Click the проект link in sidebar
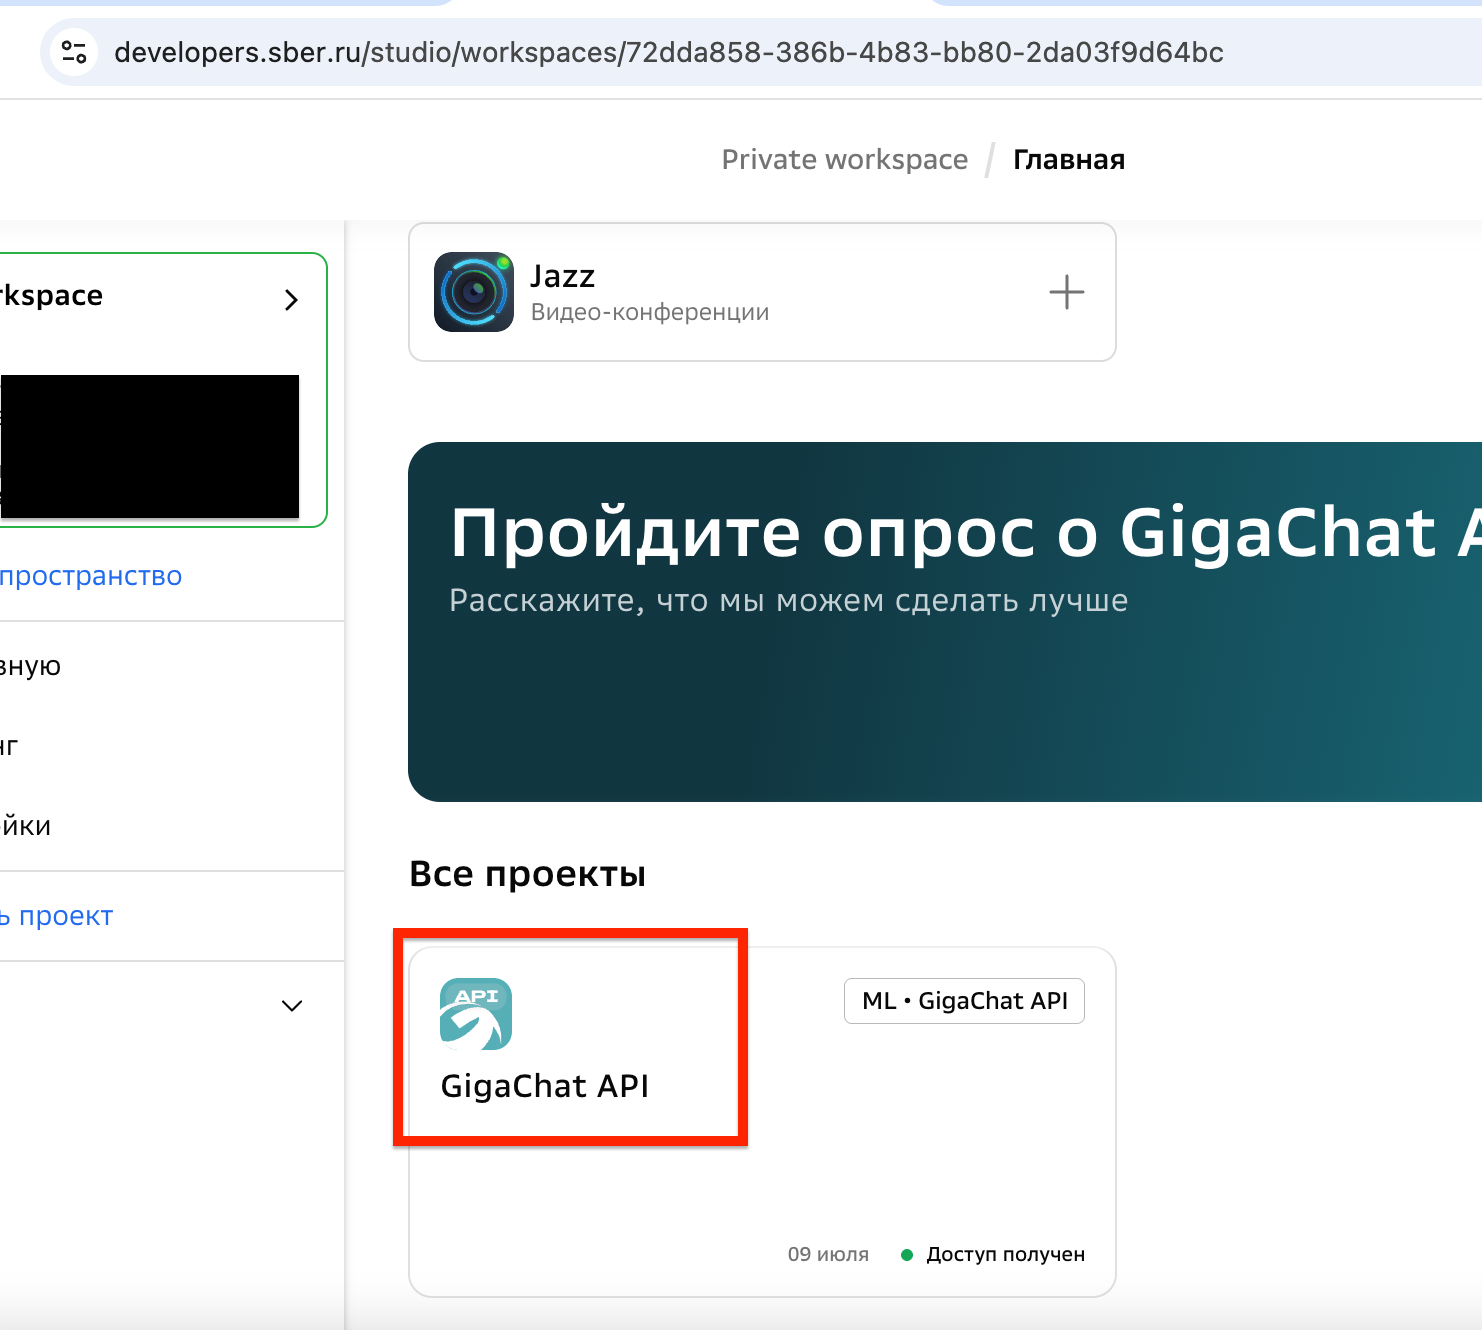The height and width of the screenshot is (1330, 1482). coord(57,916)
